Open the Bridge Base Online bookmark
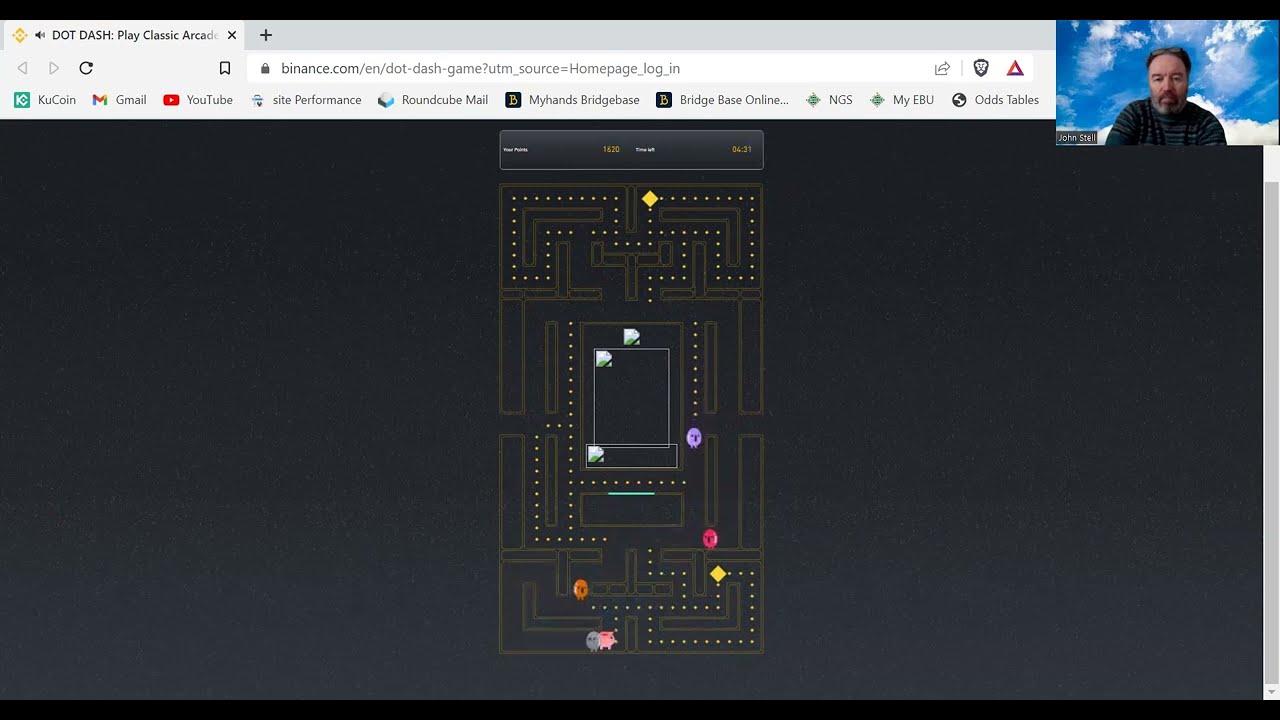This screenshot has height=720, width=1280. [722, 100]
